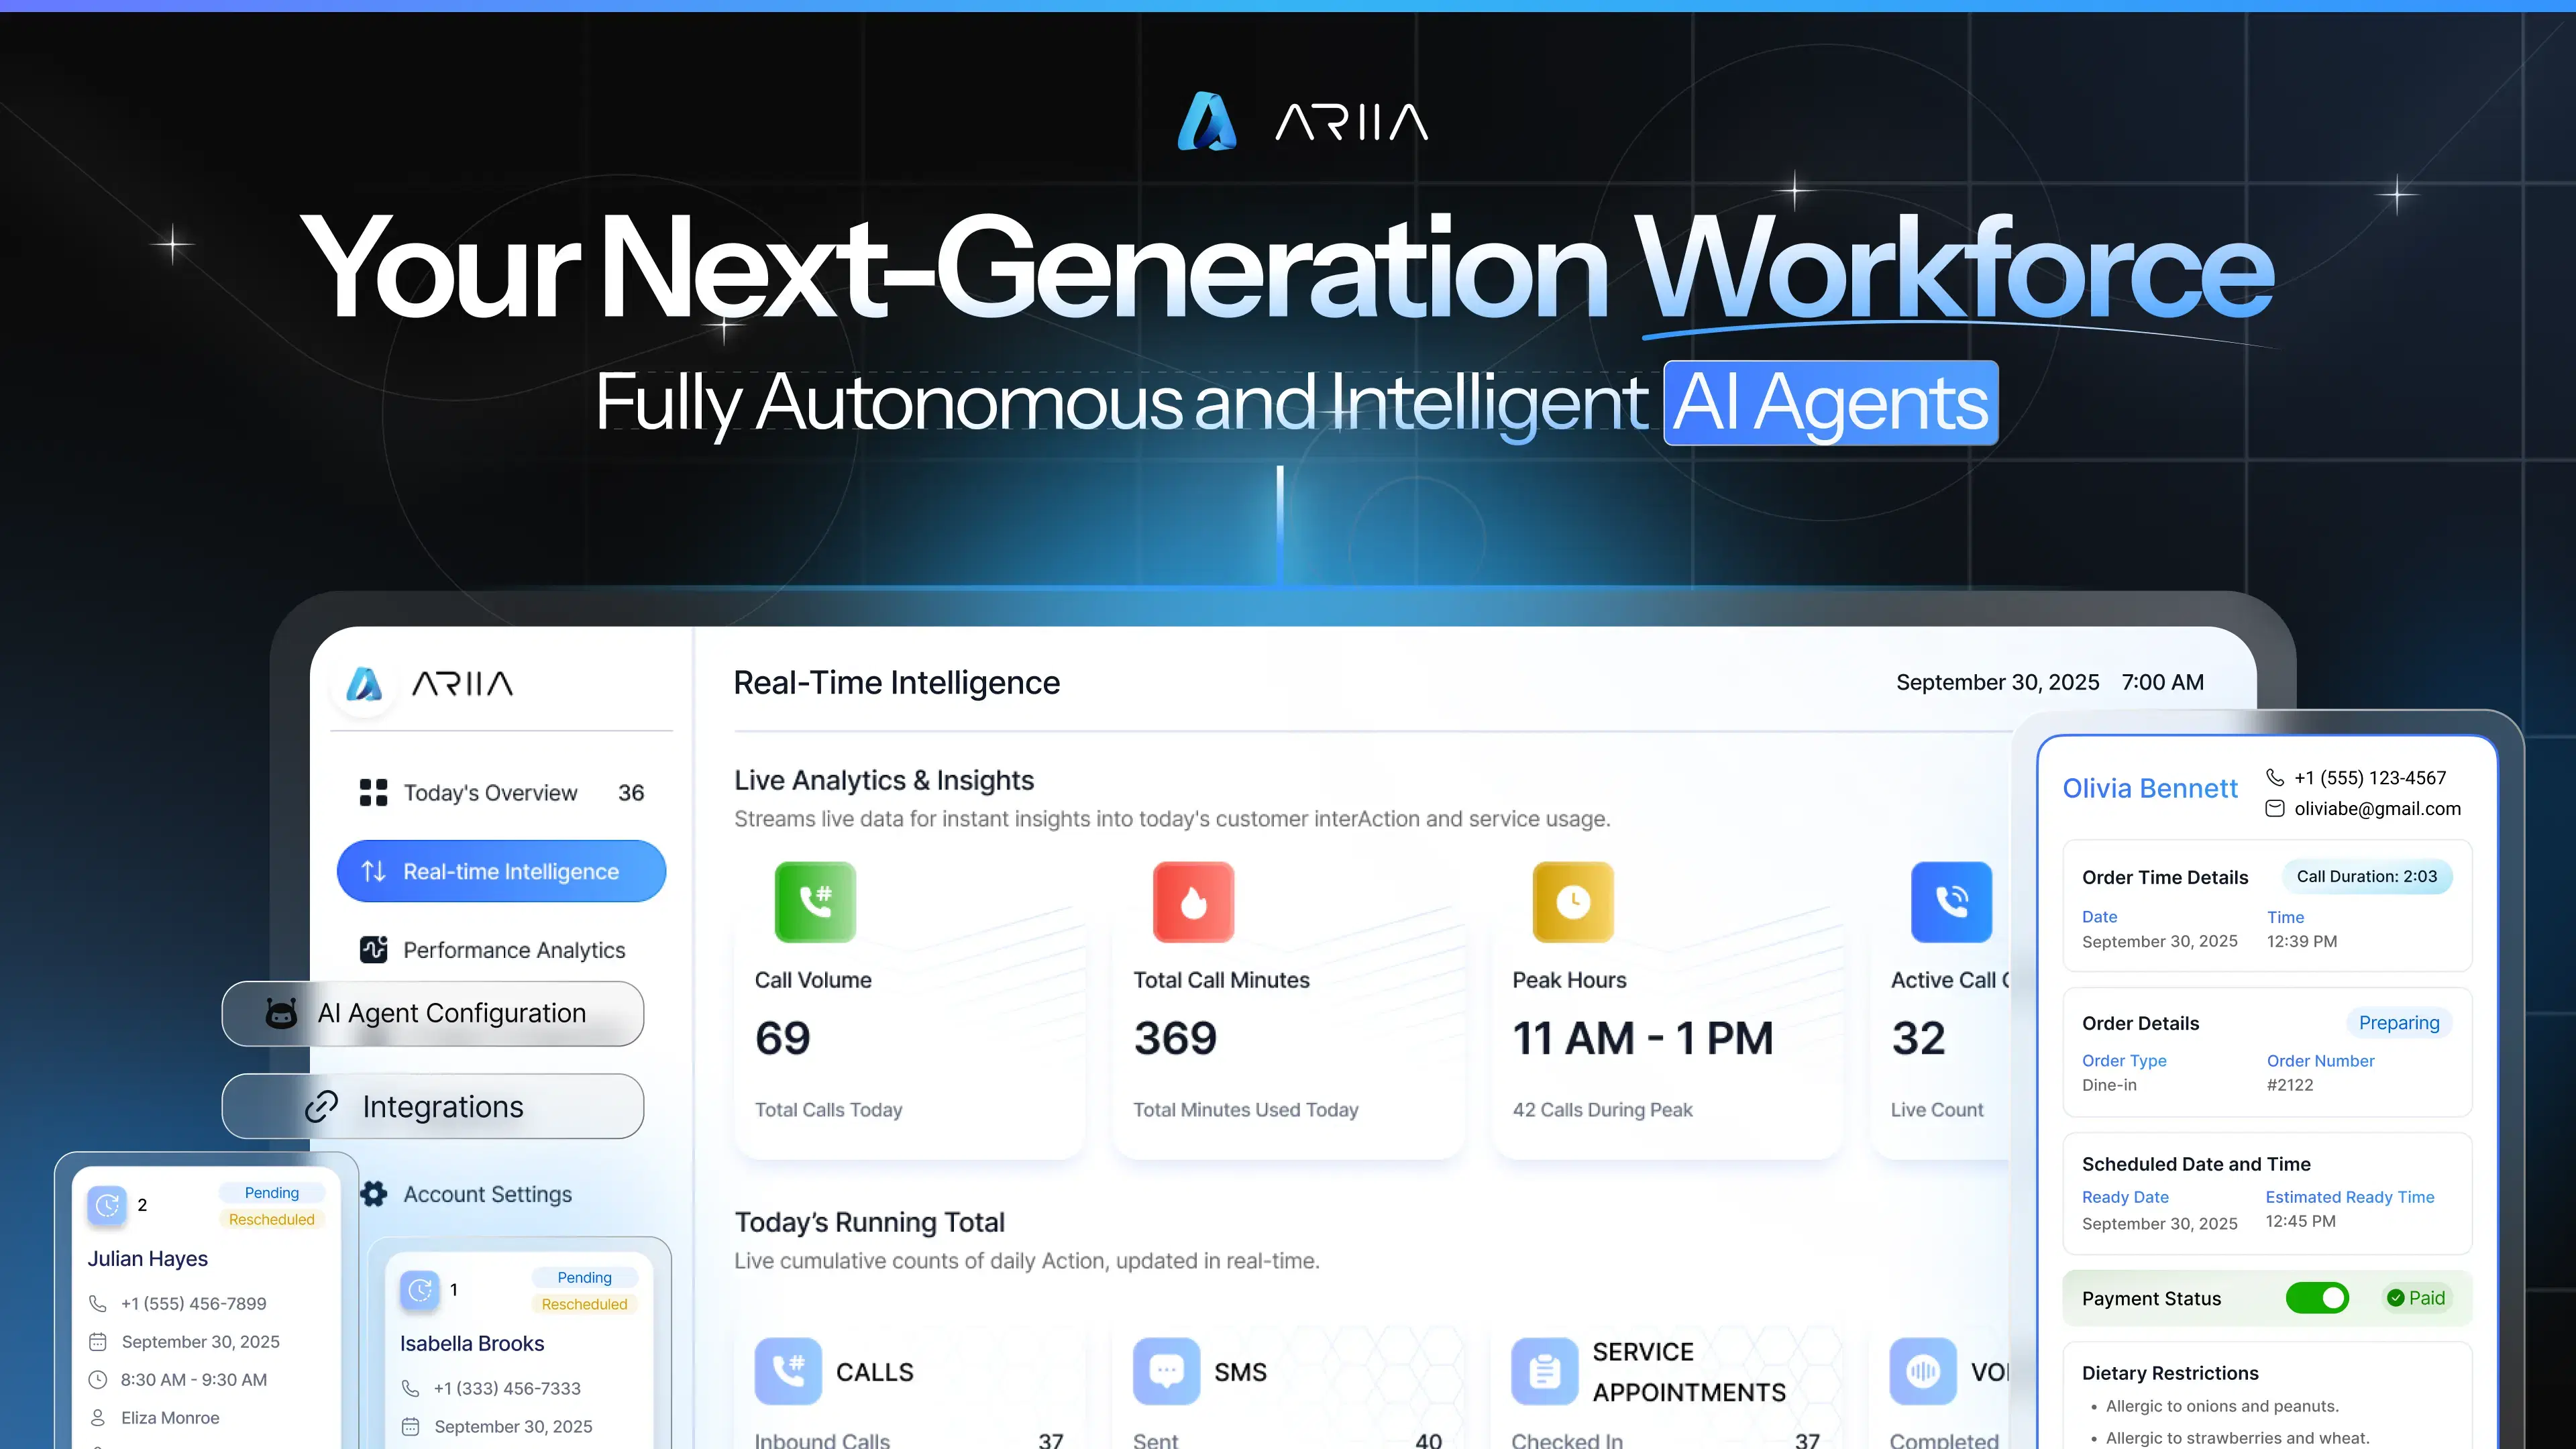The width and height of the screenshot is (2576, 1449).
Task: Click the Today's Overview count 36
Action: pos(631,793)
